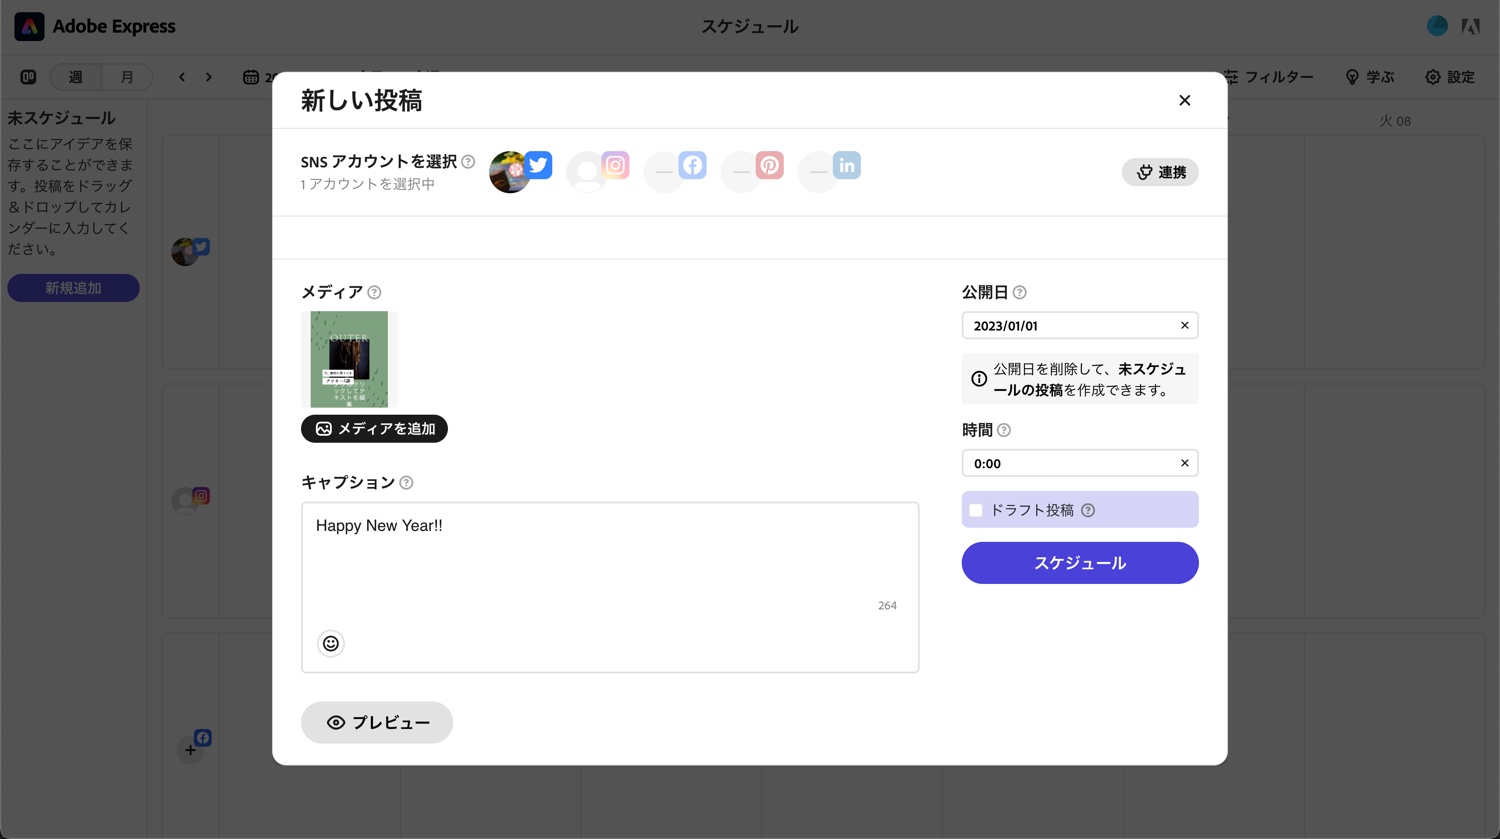Open help icon beside ドラフト投稿
The width and height of the screenshot is (1500, 839).
1088,510
